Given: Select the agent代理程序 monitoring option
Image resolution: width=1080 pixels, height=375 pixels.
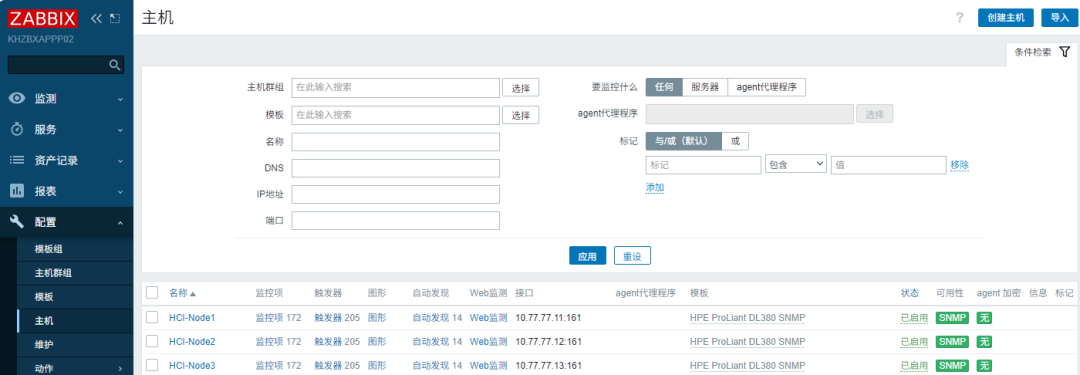Looking at the screenshot, I should coord(767,88).
